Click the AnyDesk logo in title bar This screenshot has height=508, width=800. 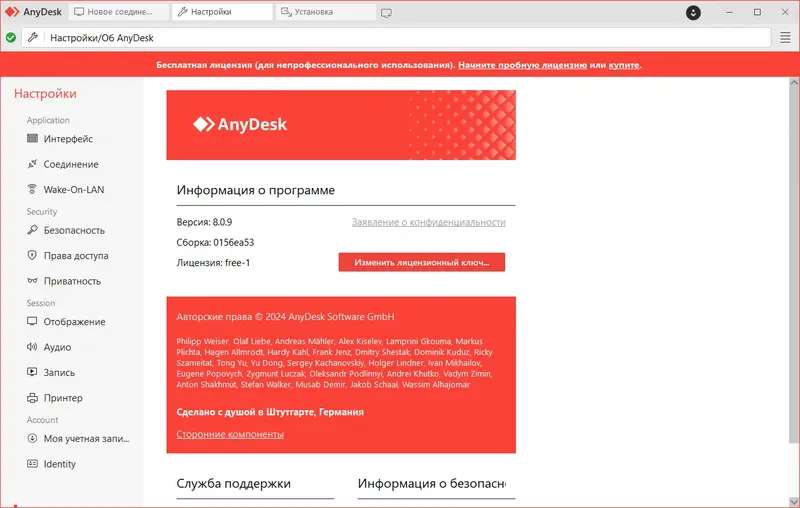pyautogui.click(x=33, y=12)
